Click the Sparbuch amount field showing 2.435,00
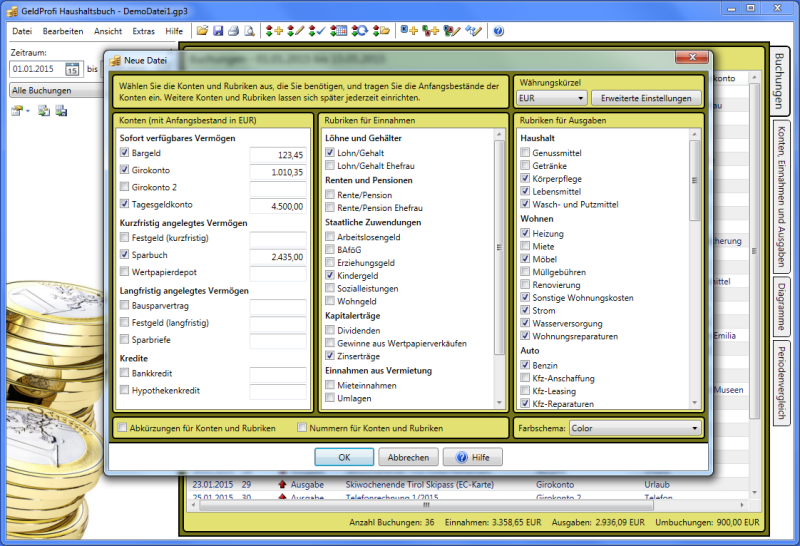Viewport: 800px width, 546px height. click(x=278, y=256)
